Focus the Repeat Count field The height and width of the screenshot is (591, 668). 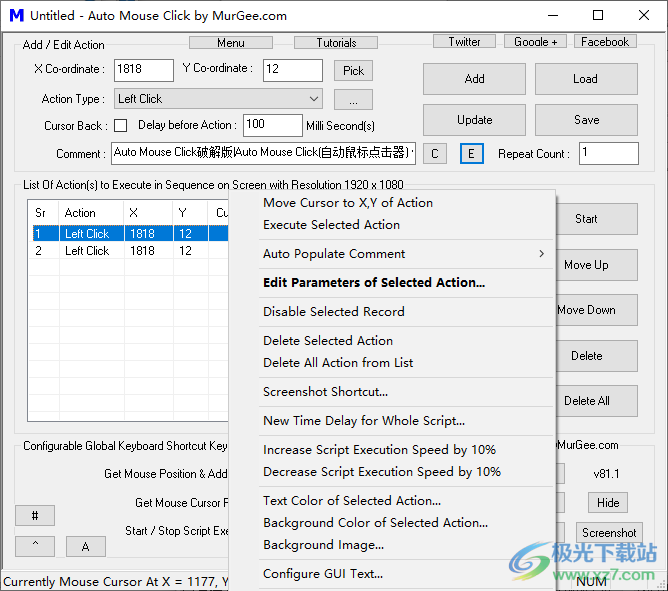pos(608,153)
